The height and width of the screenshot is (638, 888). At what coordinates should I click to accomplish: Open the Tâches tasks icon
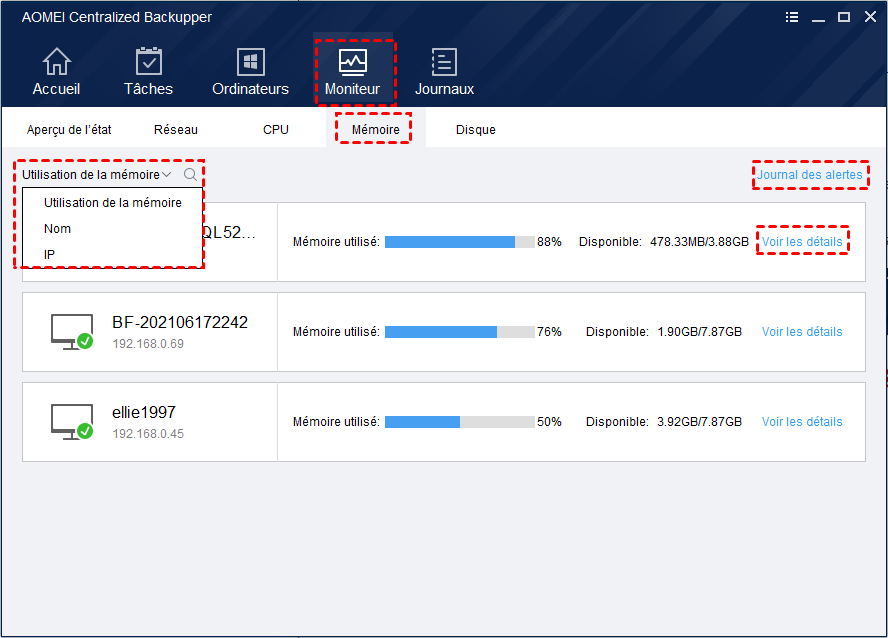(148, 62)
